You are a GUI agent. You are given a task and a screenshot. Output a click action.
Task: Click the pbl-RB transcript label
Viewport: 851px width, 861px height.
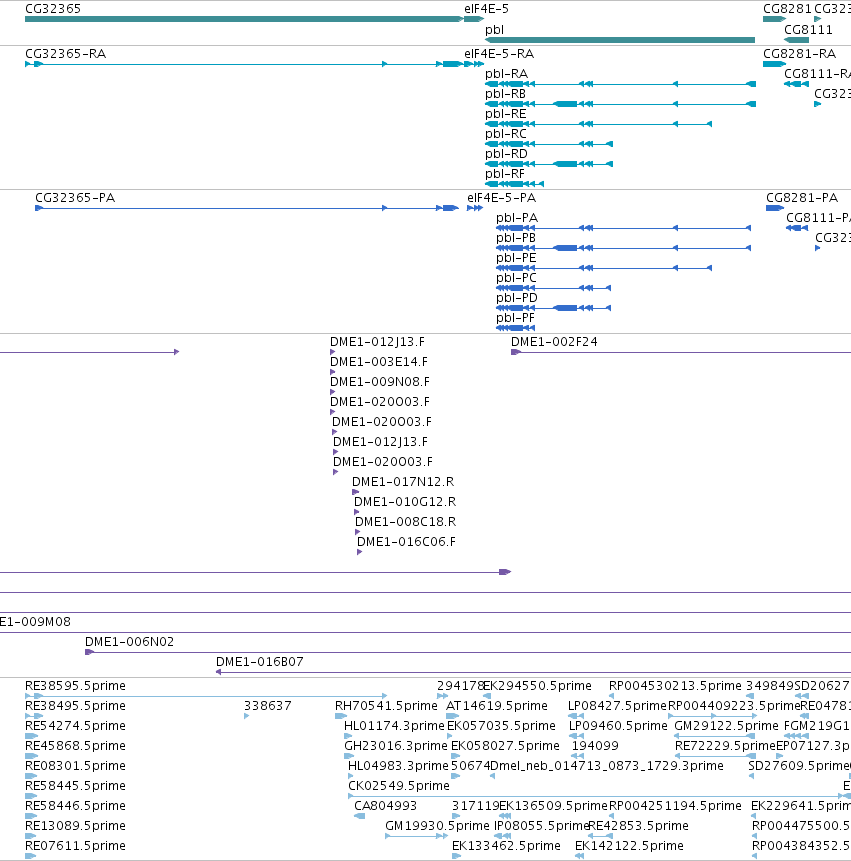tap(506, 94)
